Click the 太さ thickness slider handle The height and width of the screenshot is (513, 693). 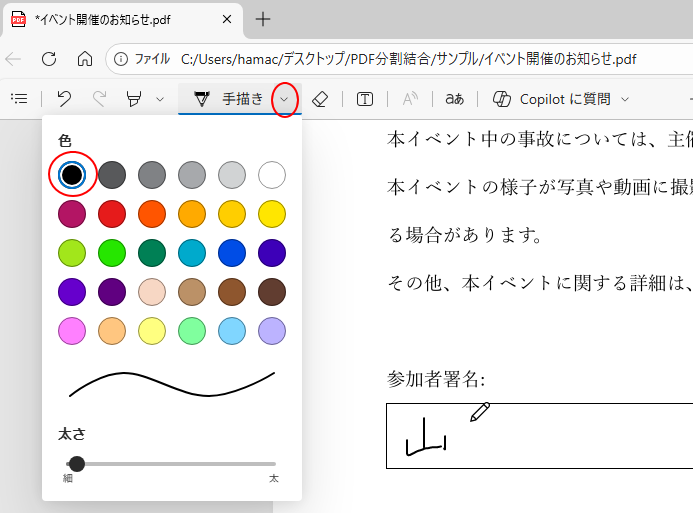[77, 464]
